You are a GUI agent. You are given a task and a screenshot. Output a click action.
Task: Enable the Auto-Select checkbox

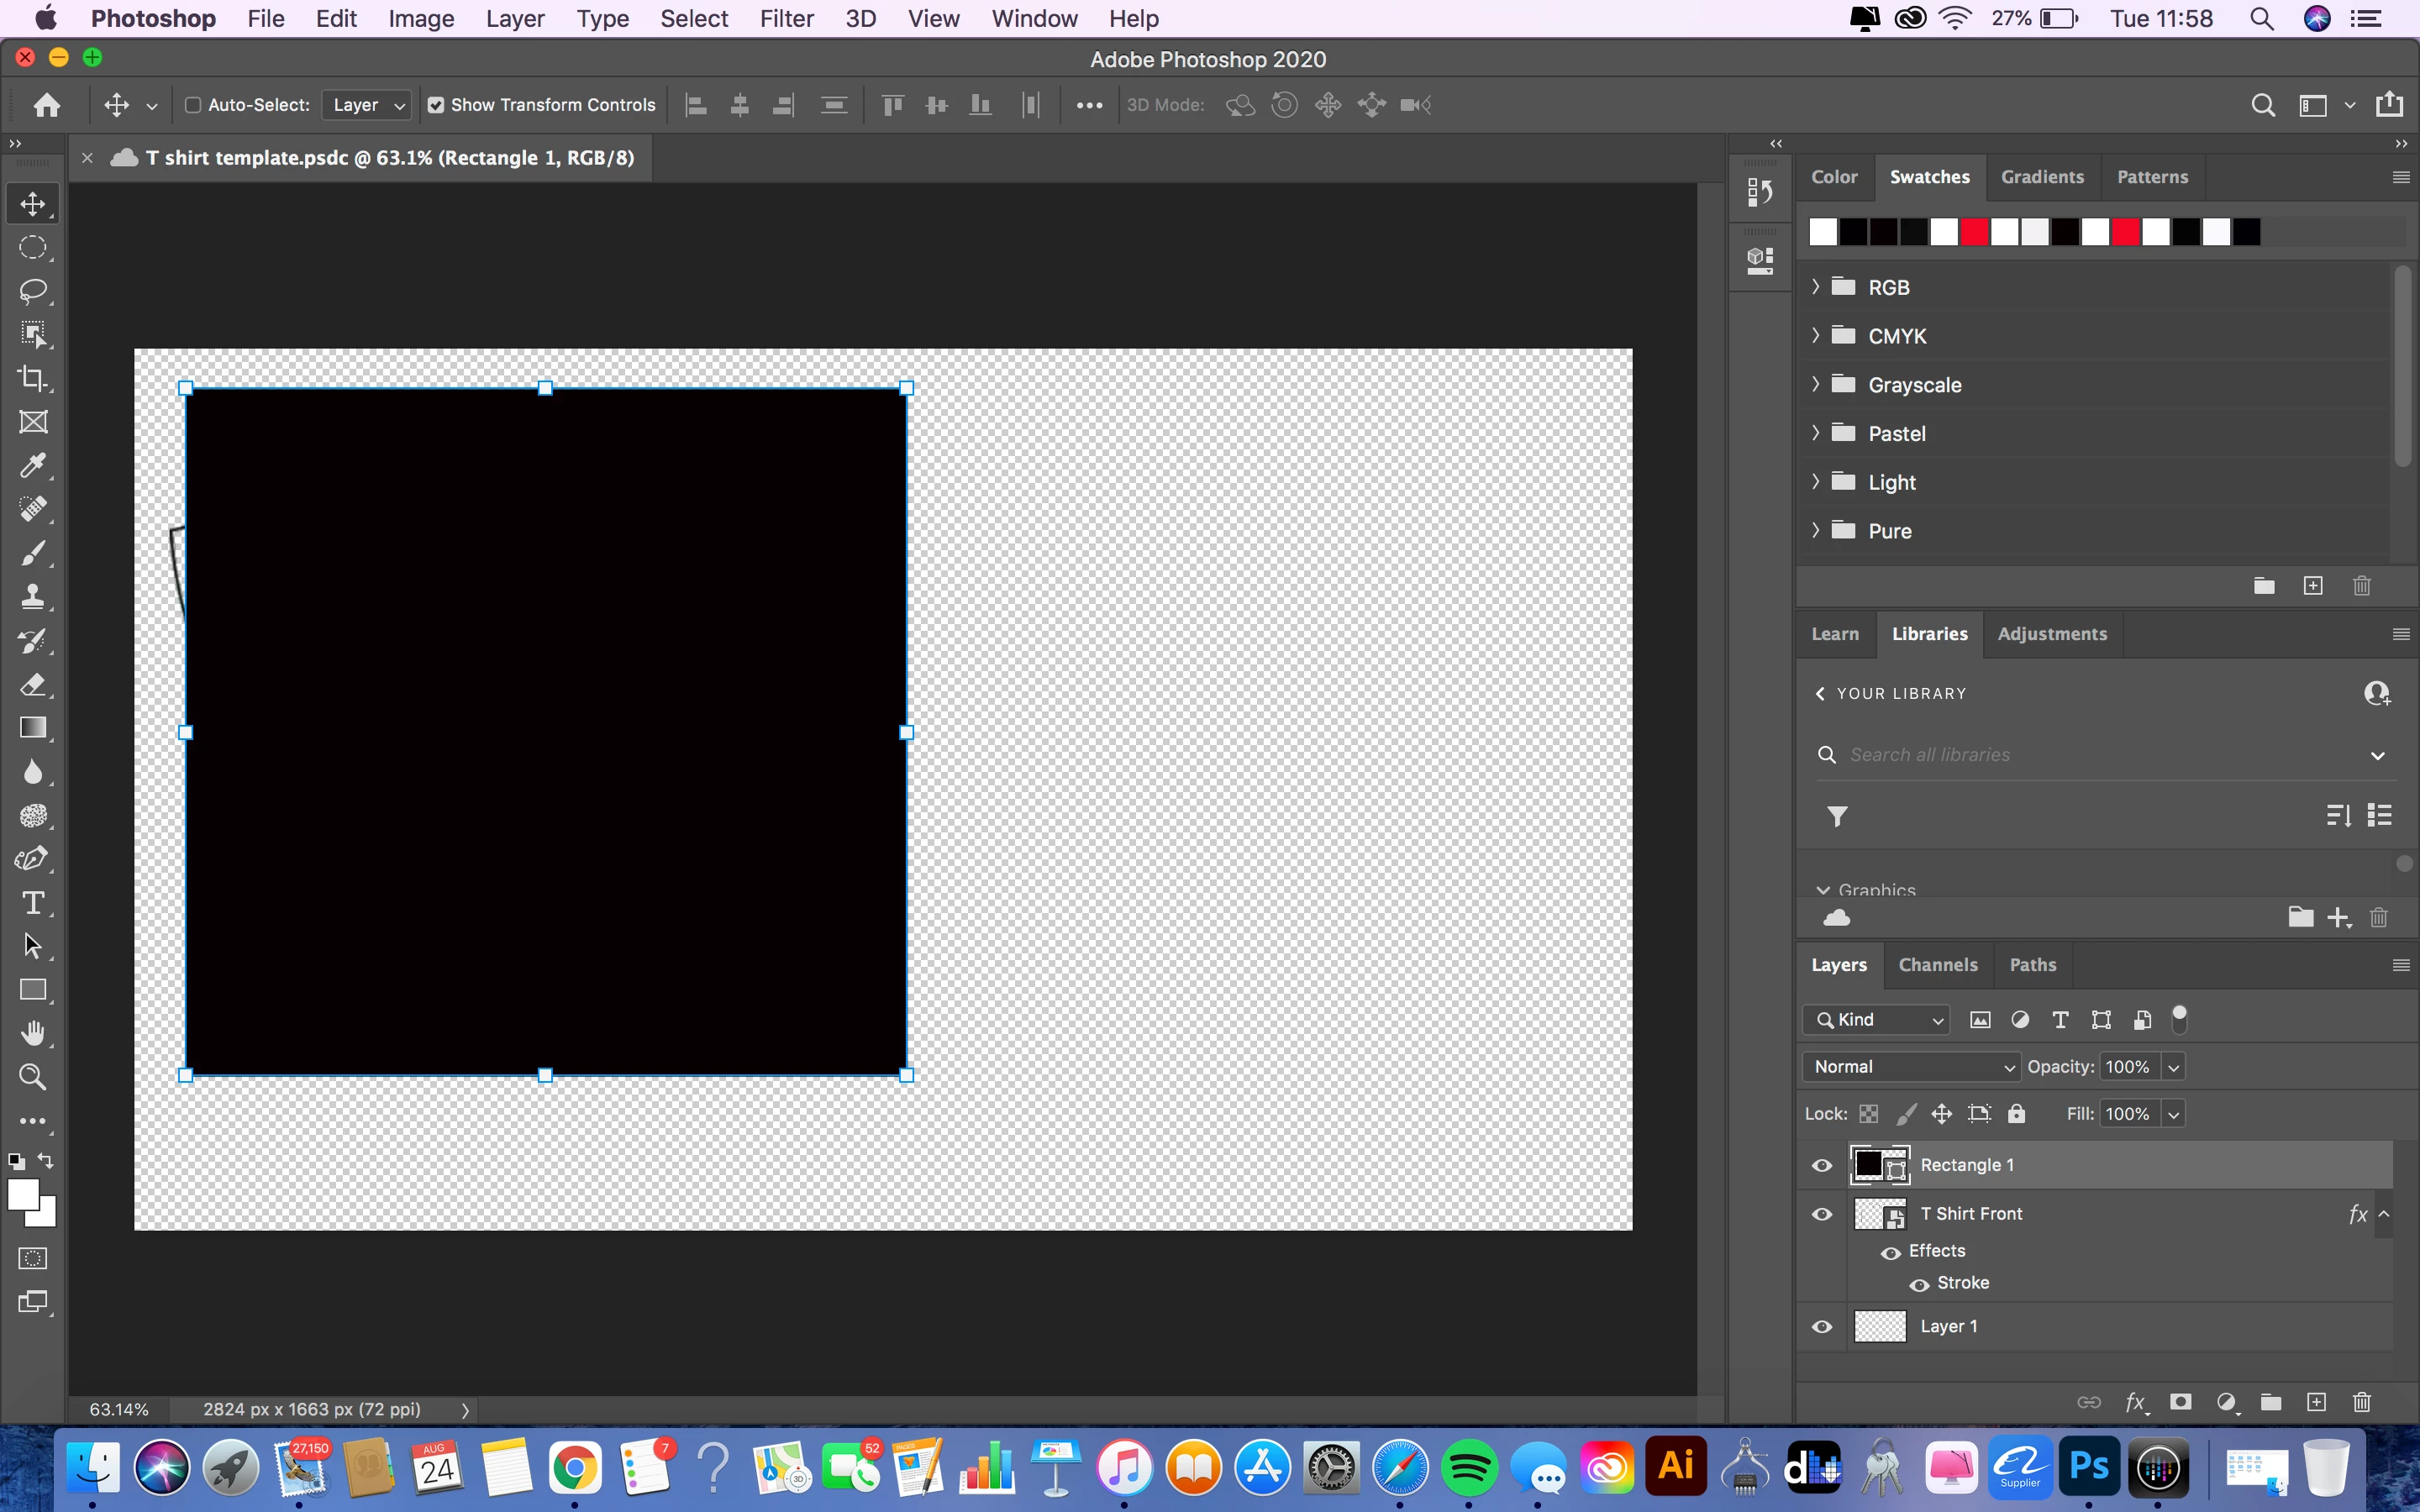pyautogui.click(x=193, y=105)
